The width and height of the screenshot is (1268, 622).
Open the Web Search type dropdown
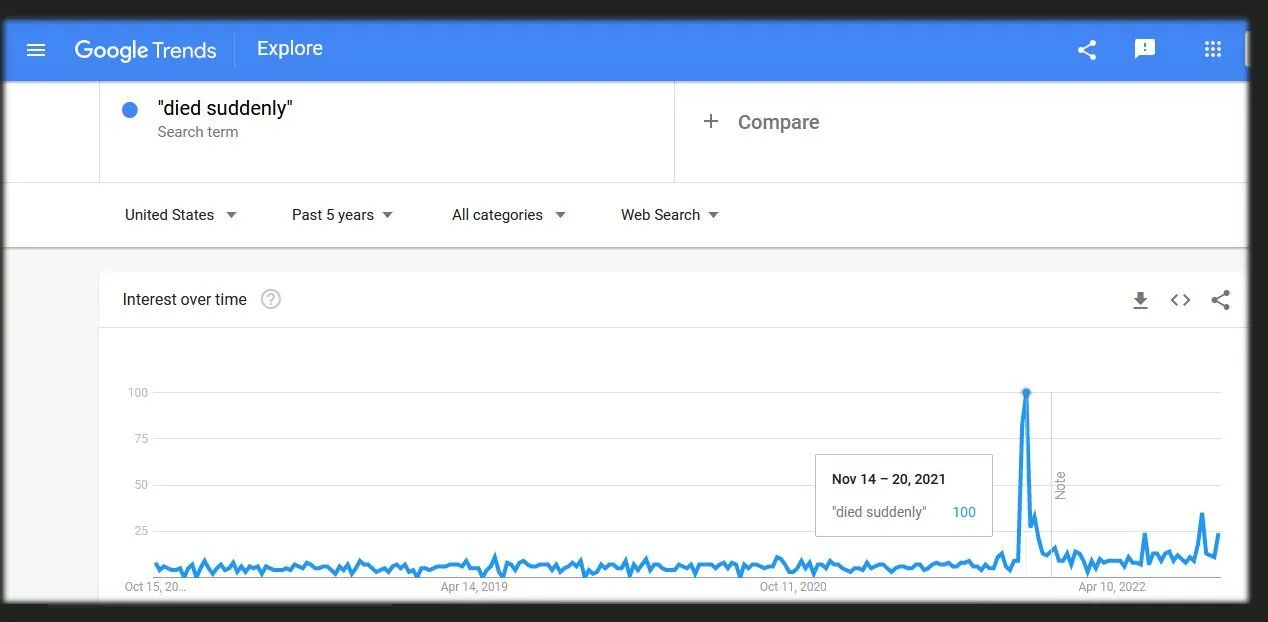pyautogui.click(x=669, y=215)
